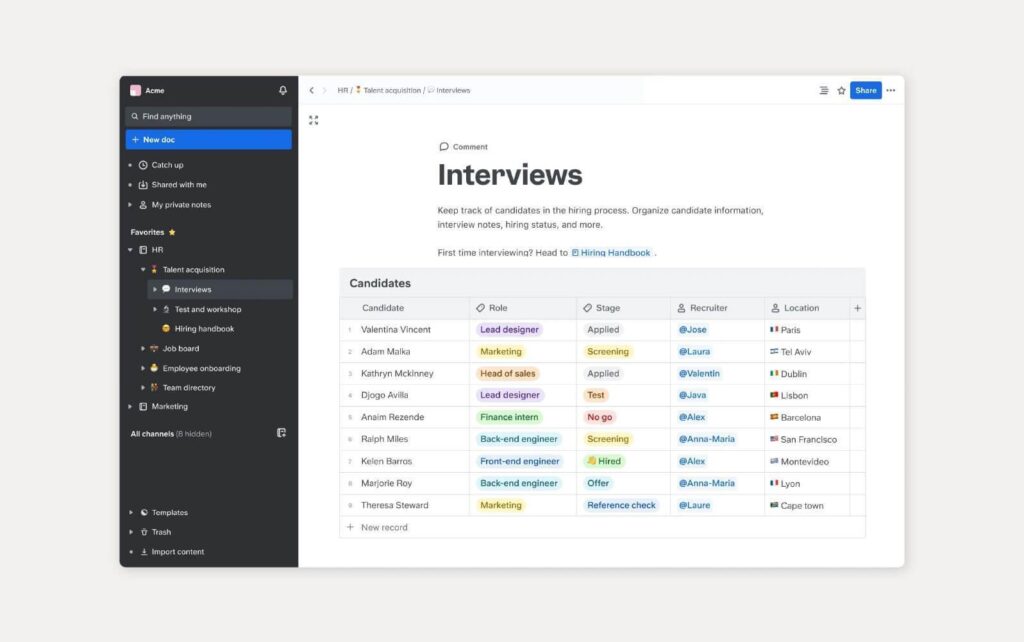1024x642 pixels.
Task: Click the Comment icon above the title
Action: 444,146
